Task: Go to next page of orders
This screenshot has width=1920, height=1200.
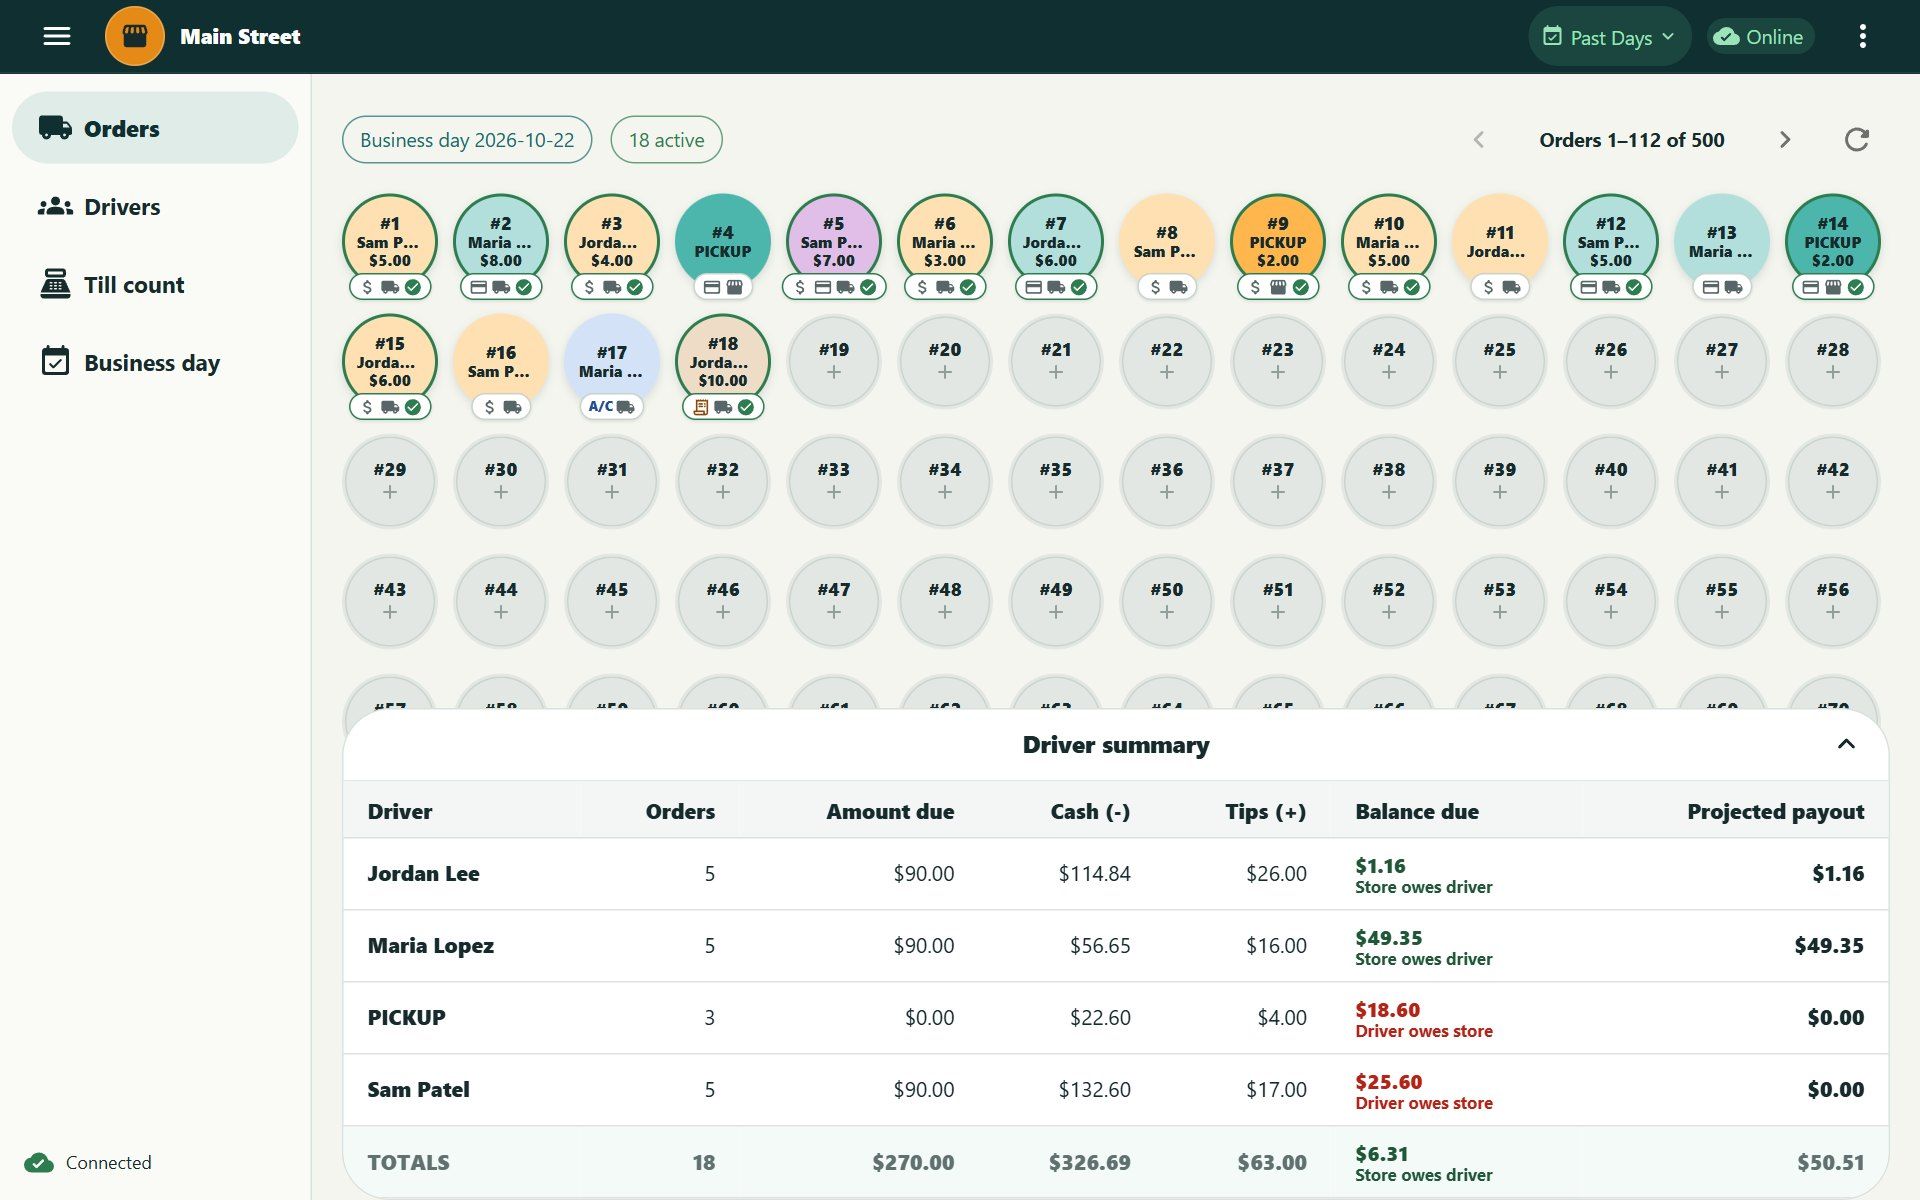Action: click(1785, 140)
